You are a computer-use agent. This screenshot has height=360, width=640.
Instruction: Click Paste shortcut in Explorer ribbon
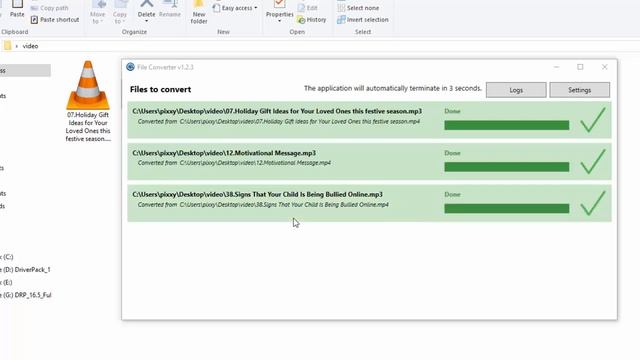coord(55,20)
